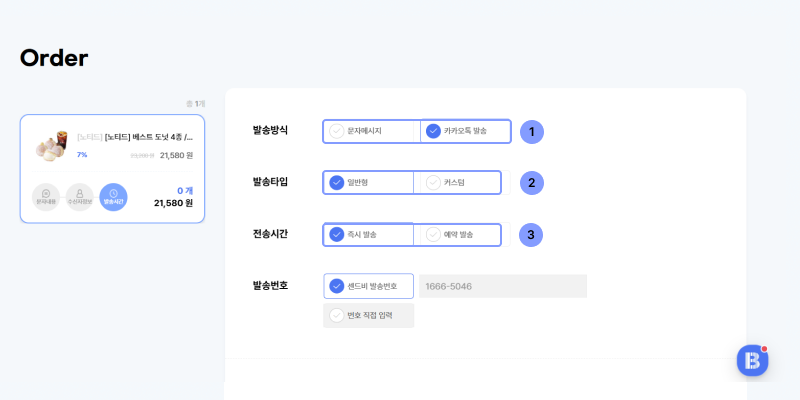Select 센드비 발송번호 sender option
Screen dimensions: 800x400
coord(368,286)
